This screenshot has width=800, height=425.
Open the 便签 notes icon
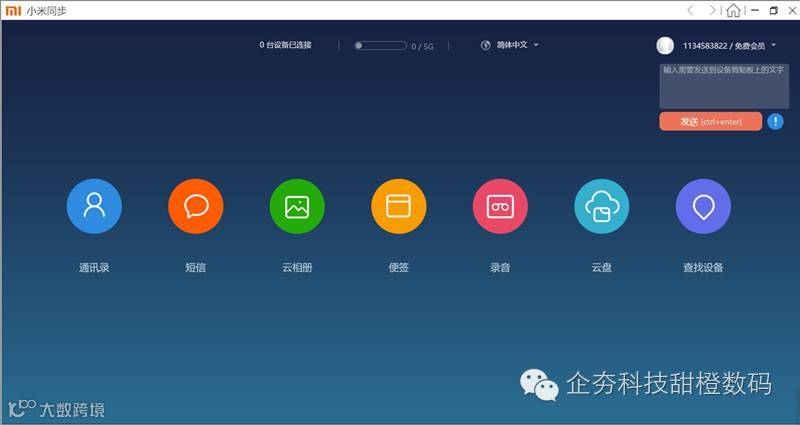tap(398, 206)
